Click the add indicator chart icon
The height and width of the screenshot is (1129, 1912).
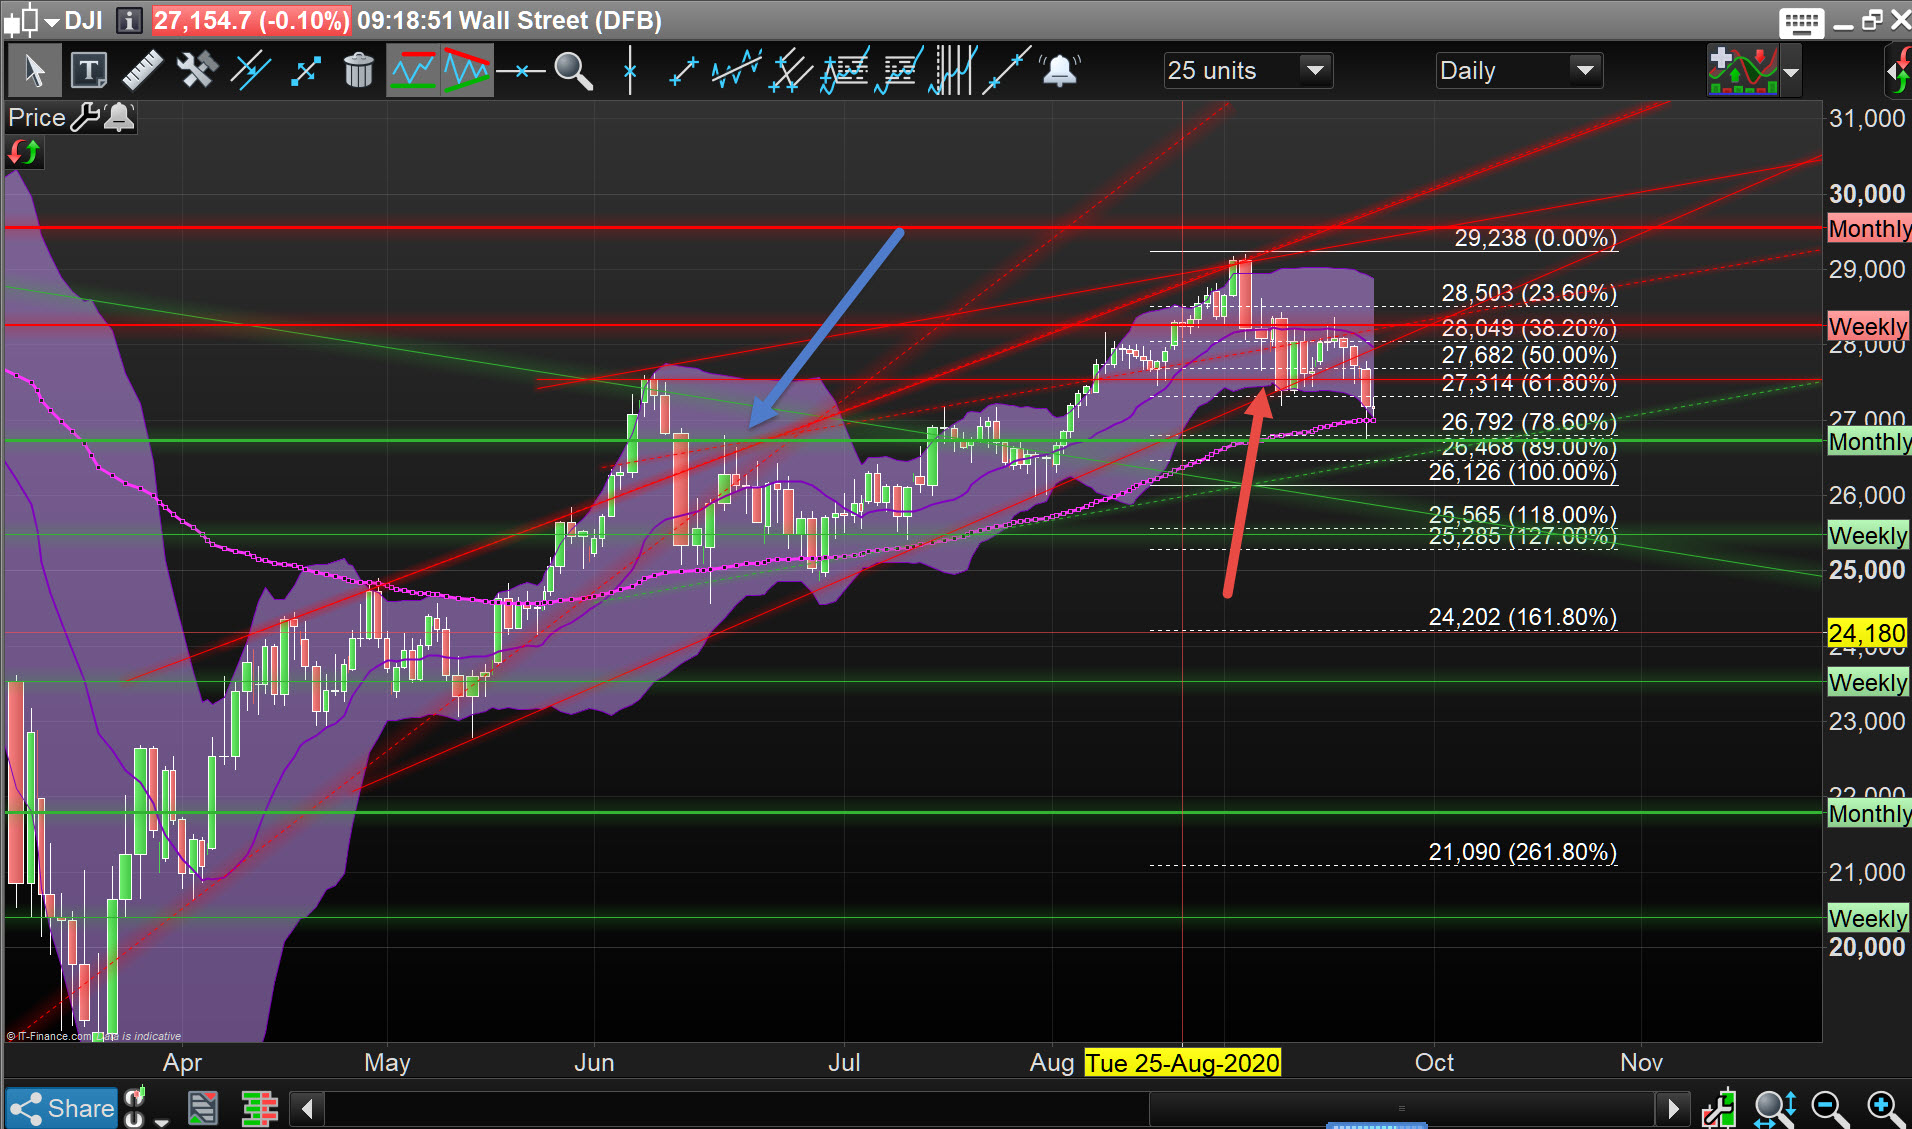coord(1743,71)
